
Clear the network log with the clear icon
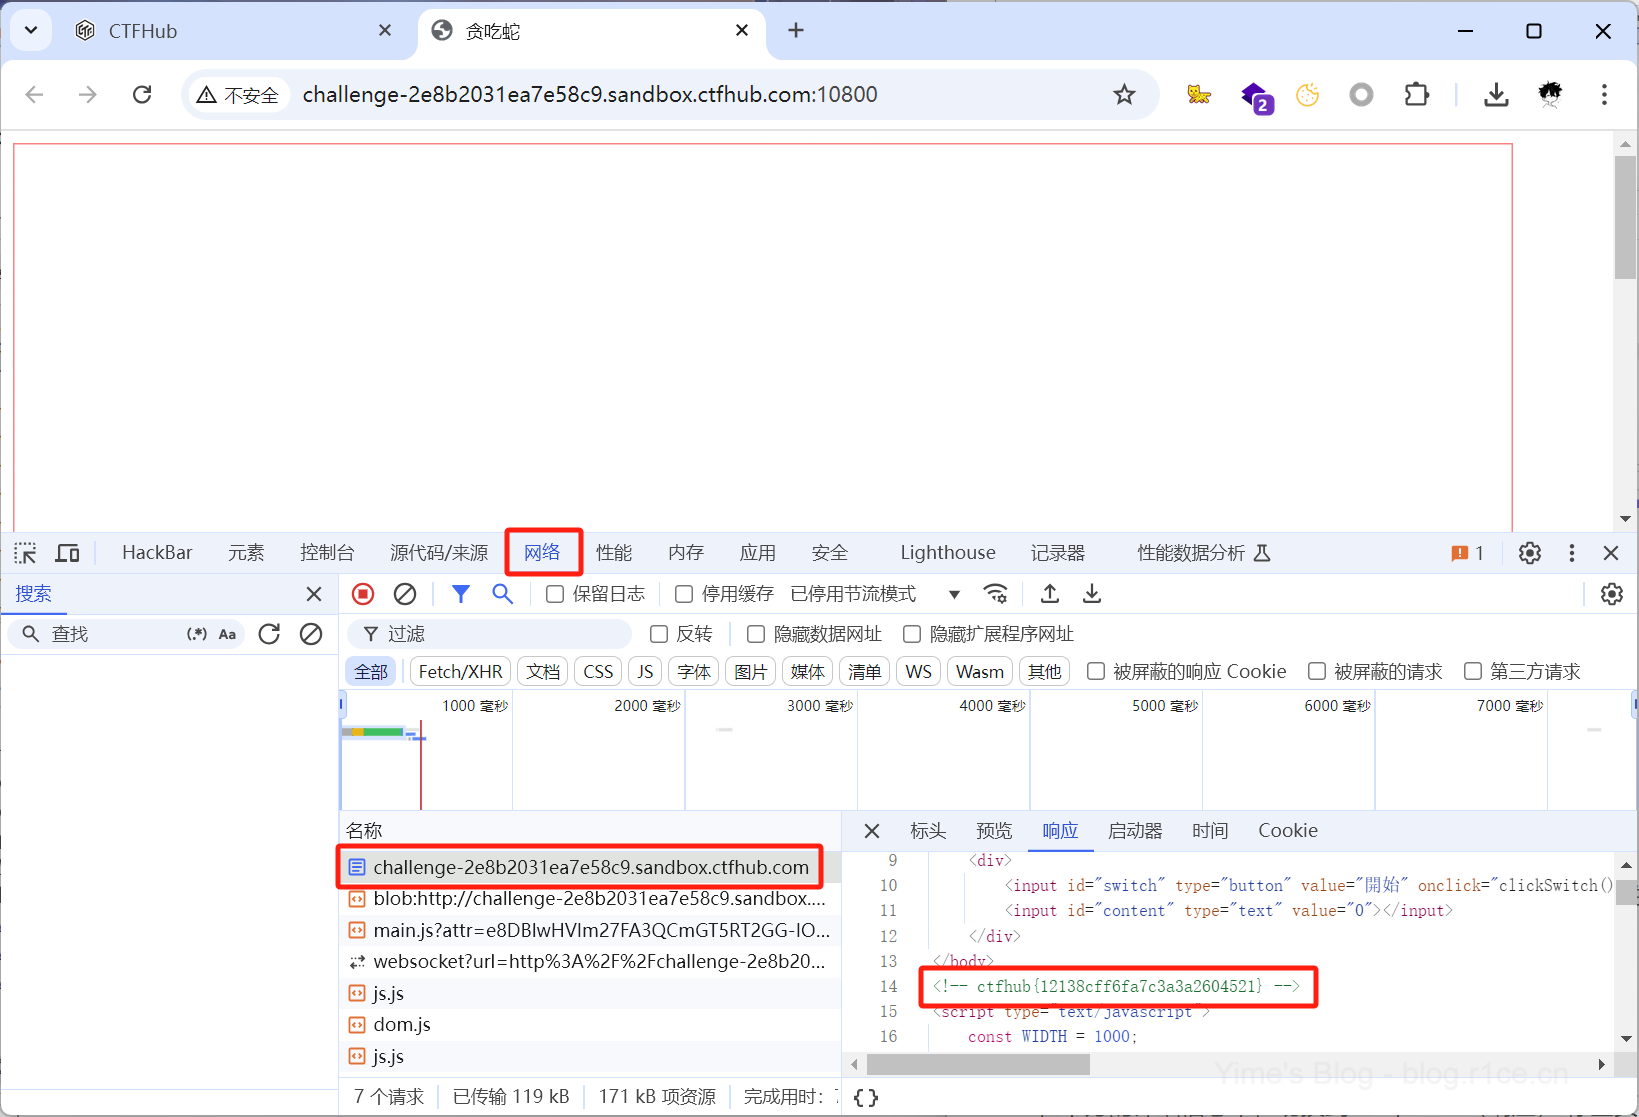tap(405, 594)
